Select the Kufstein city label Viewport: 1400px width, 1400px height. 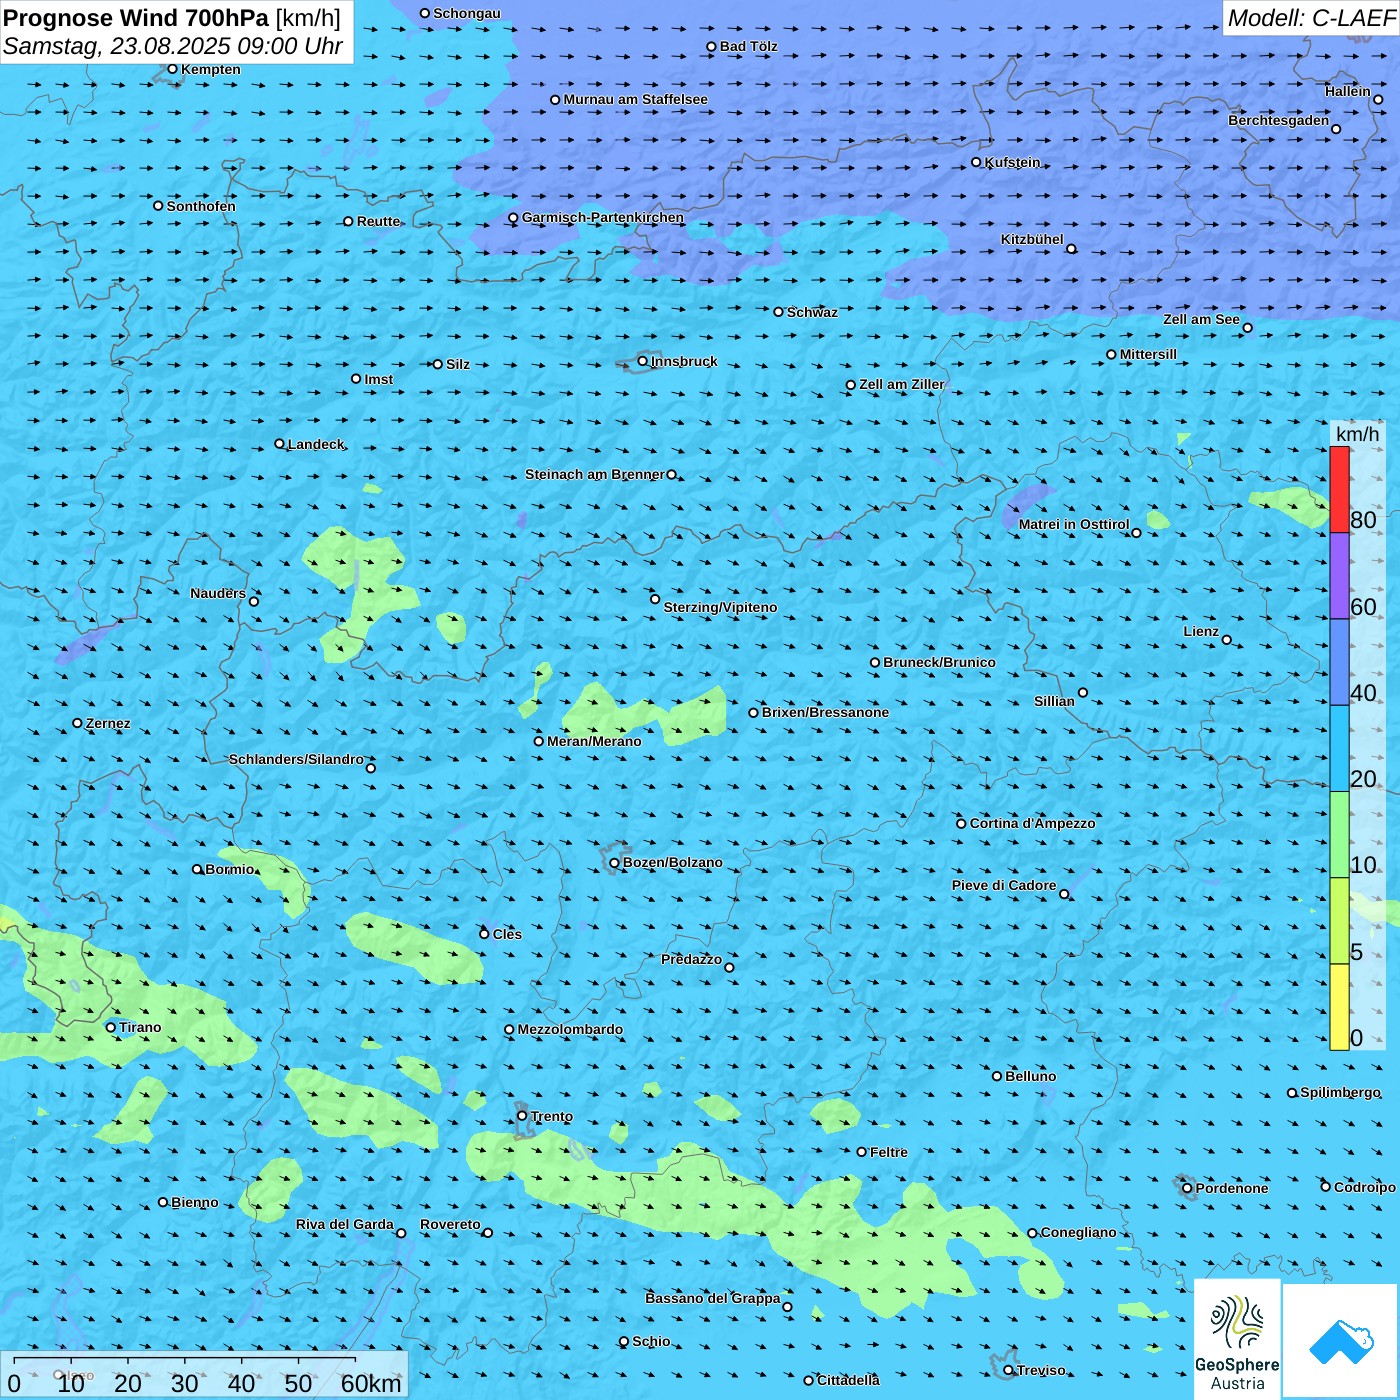(1012, 162)
